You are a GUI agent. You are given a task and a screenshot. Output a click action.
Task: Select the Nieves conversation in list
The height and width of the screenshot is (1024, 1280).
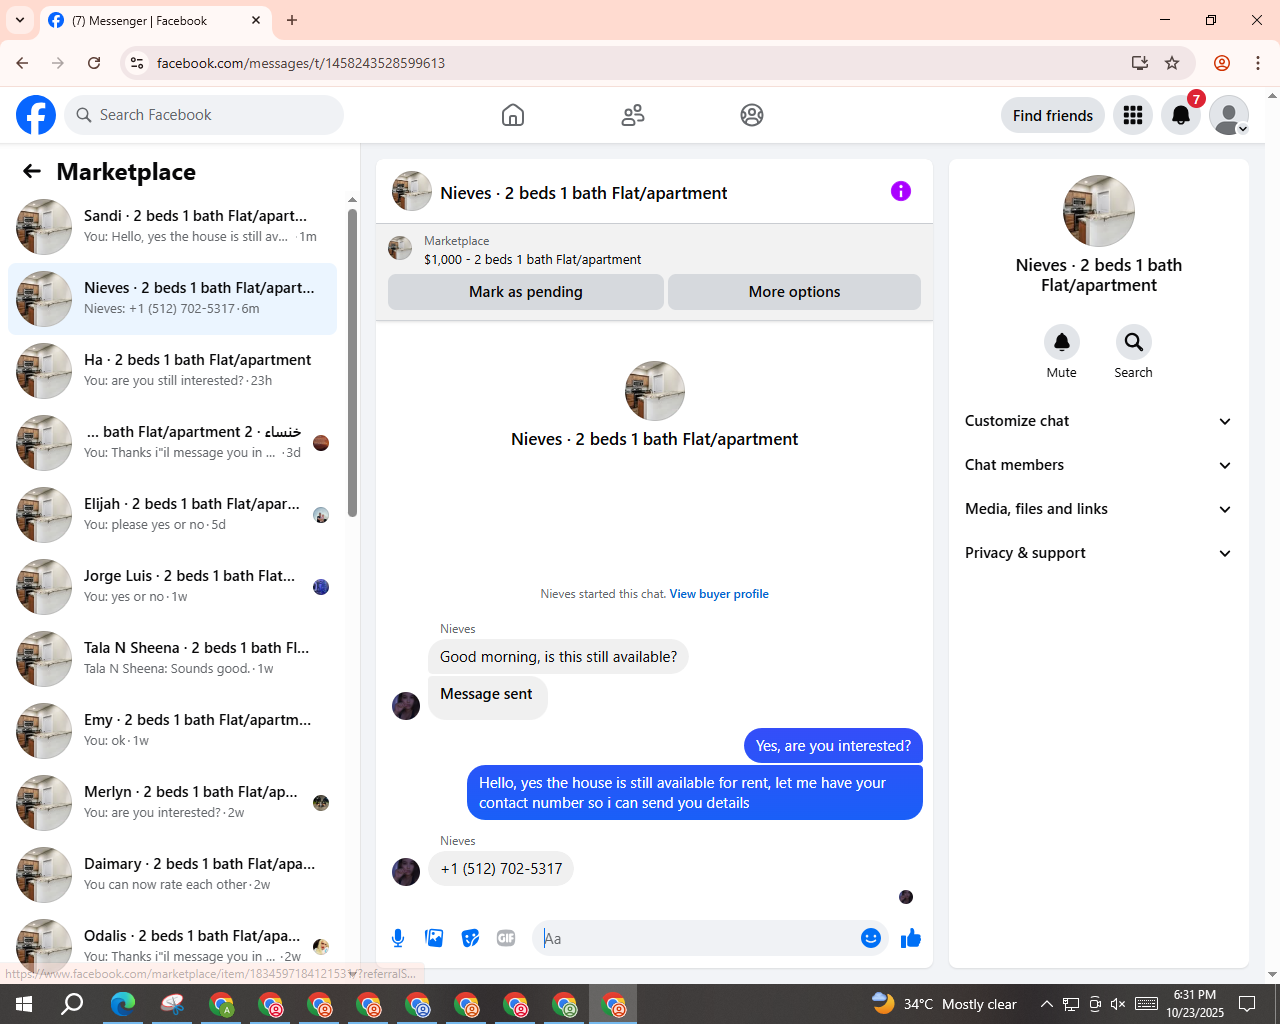[172, 299]
